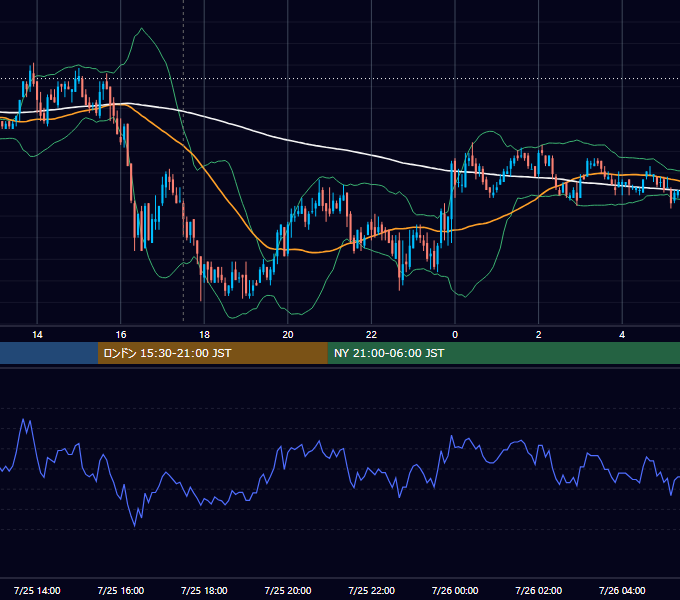Click the 7/25 14:00 time label

pos(37,590)
